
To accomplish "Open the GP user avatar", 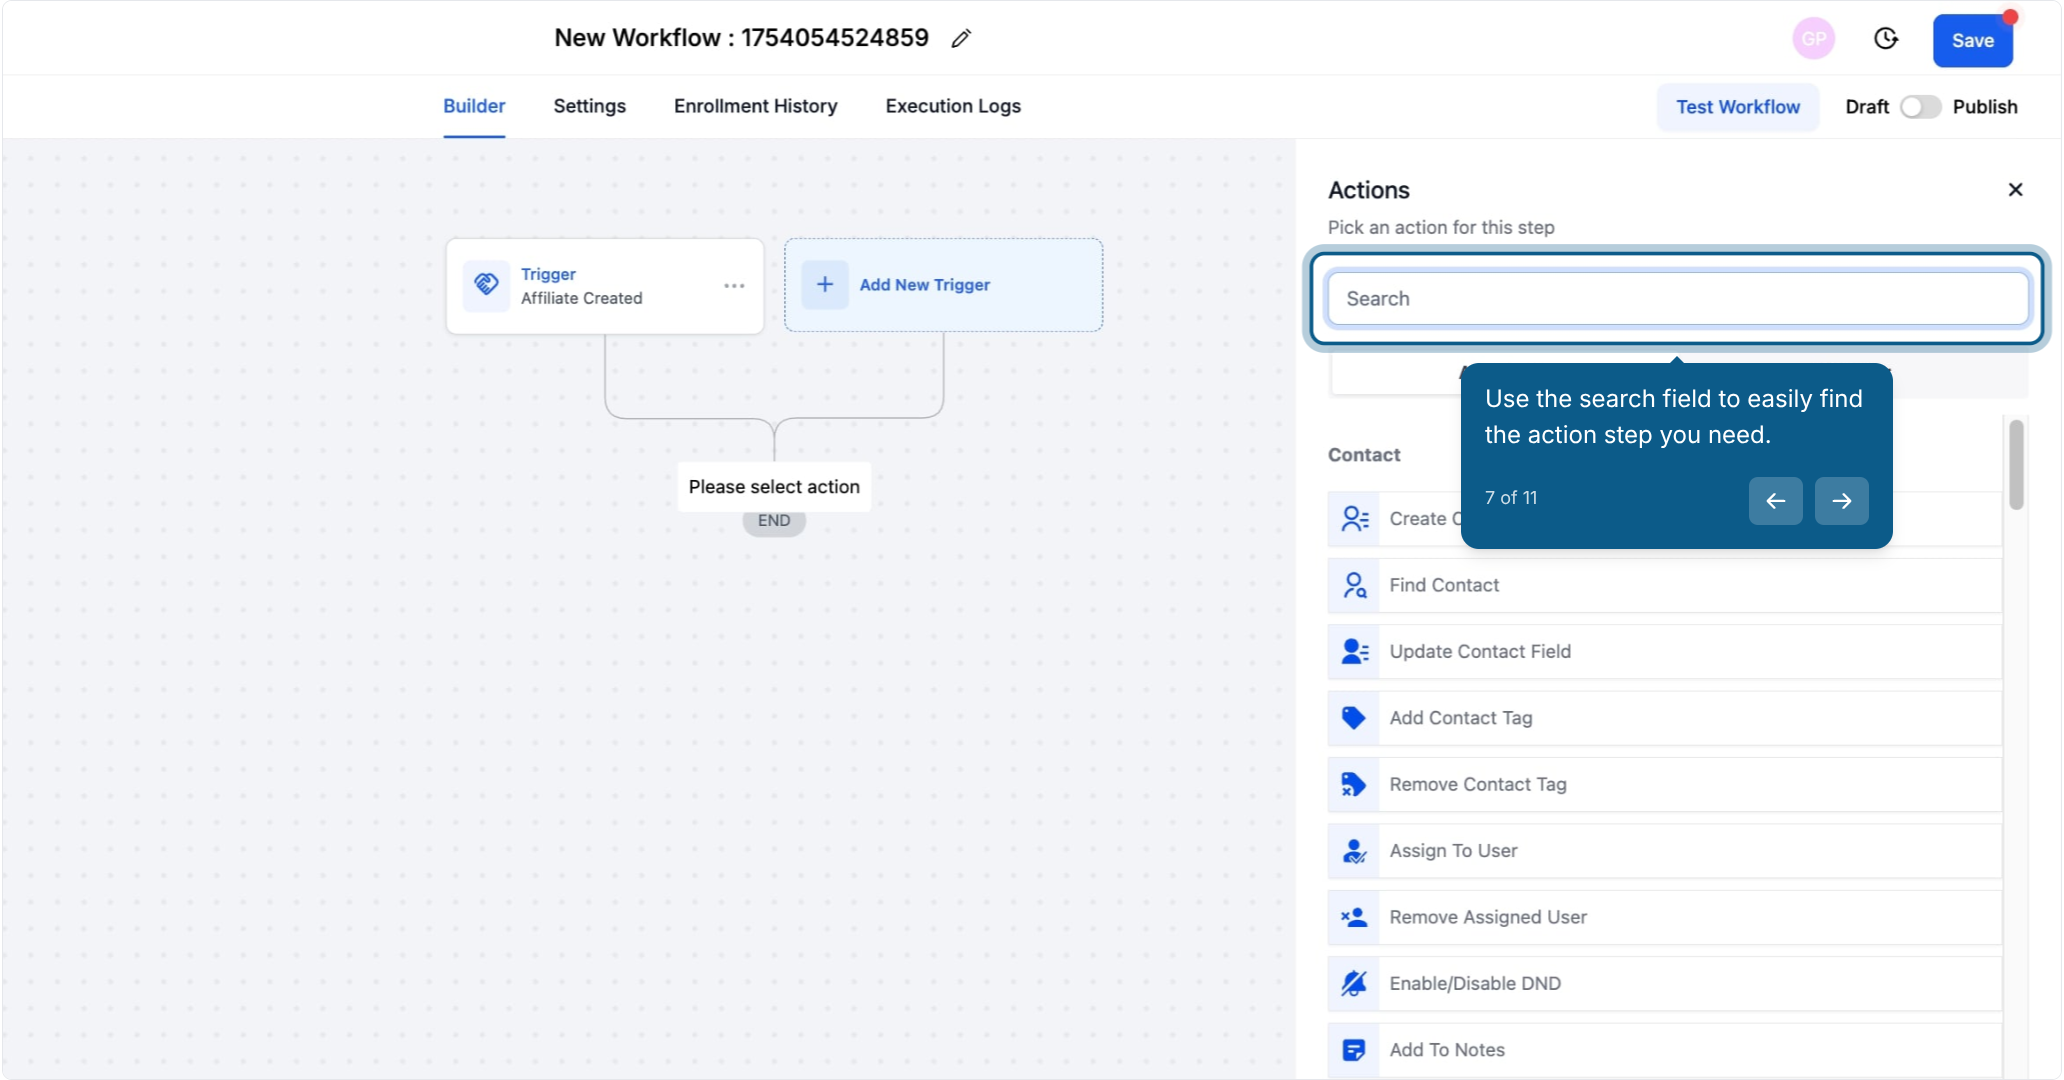I will (1813, 39).
